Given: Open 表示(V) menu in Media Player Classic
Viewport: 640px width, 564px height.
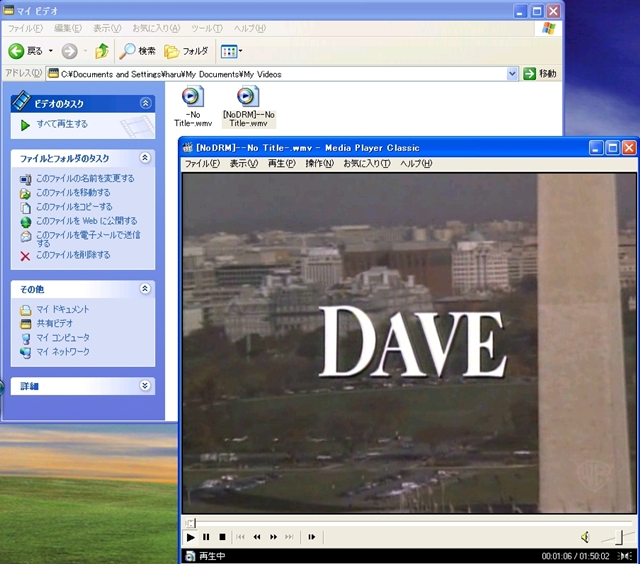Looking at the screenshot, I should point(244,164).
